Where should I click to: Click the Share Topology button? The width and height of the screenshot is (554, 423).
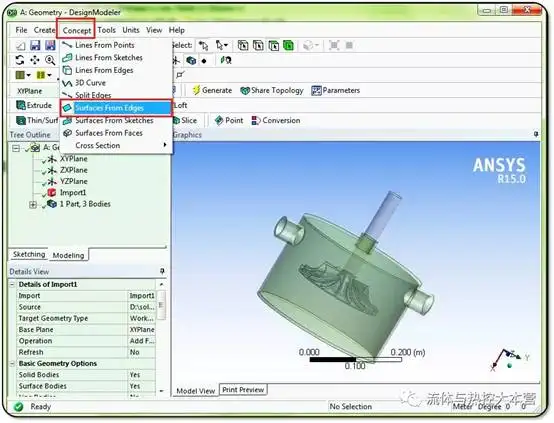pos(272,90)
